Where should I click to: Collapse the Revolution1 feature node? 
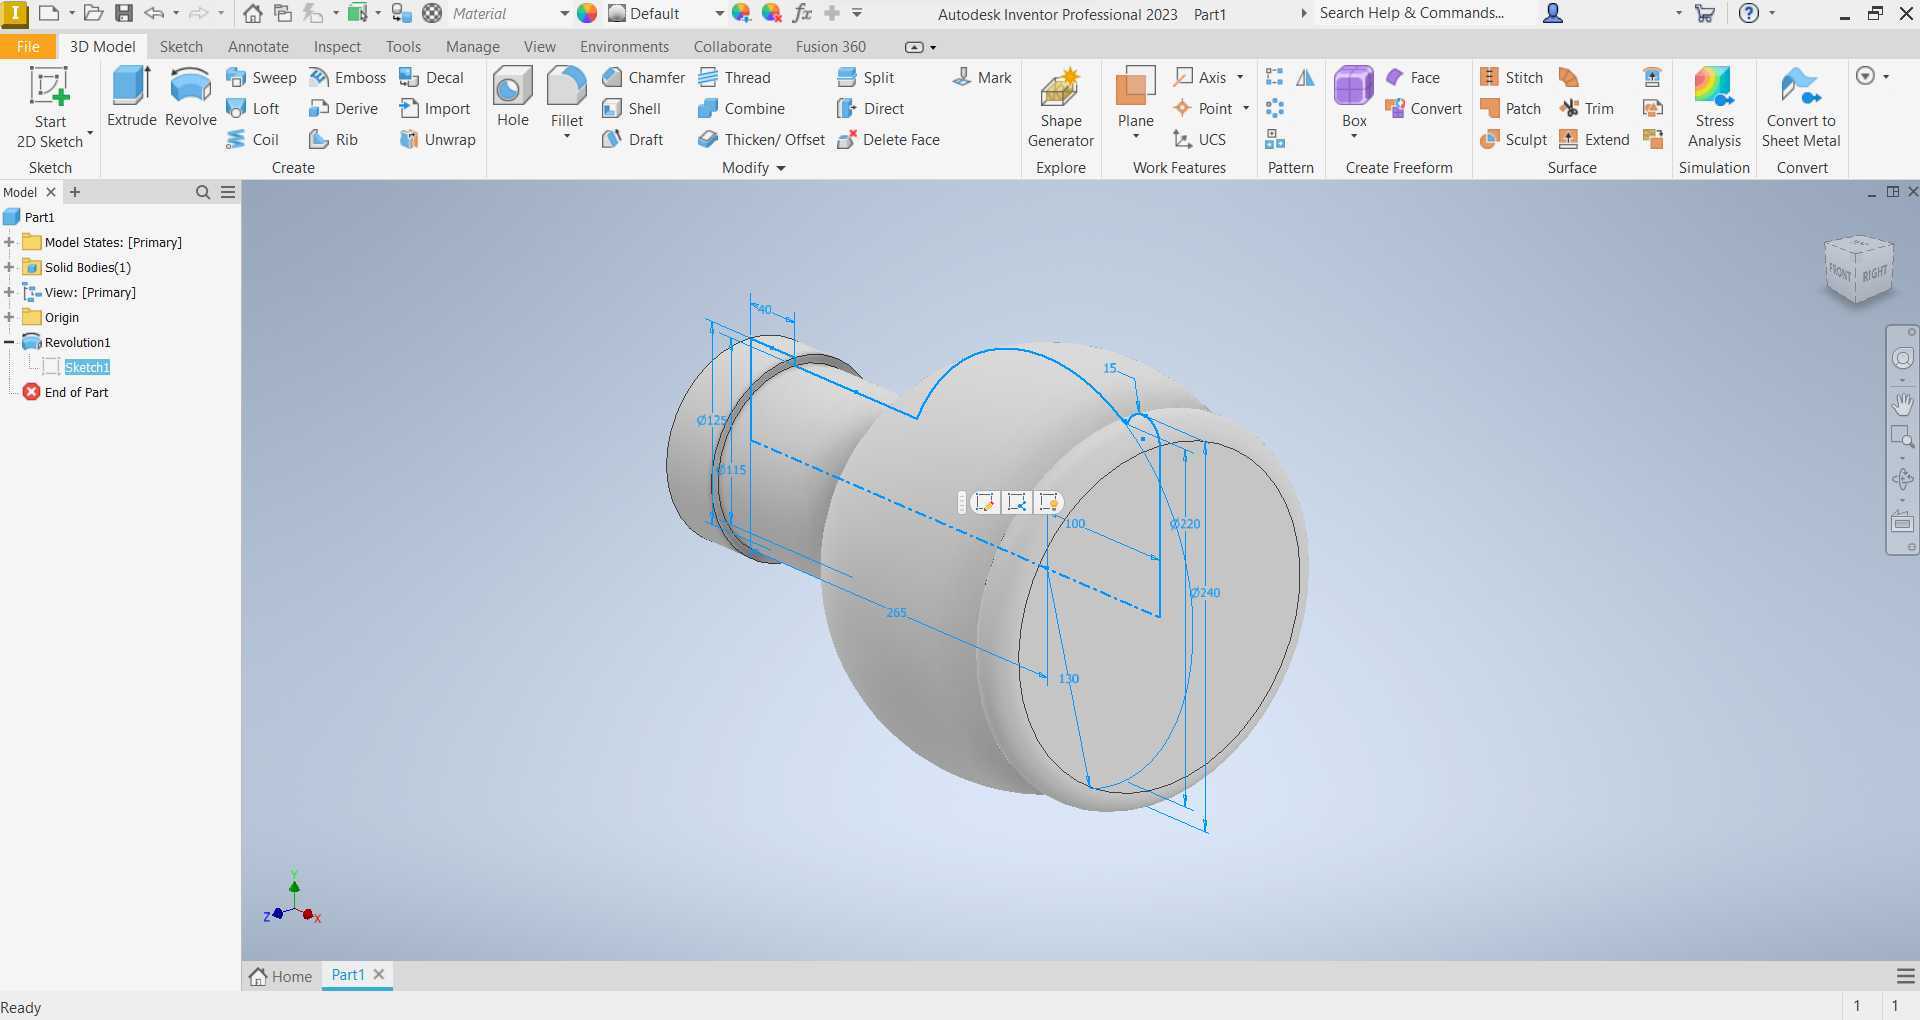pos(9,342)
